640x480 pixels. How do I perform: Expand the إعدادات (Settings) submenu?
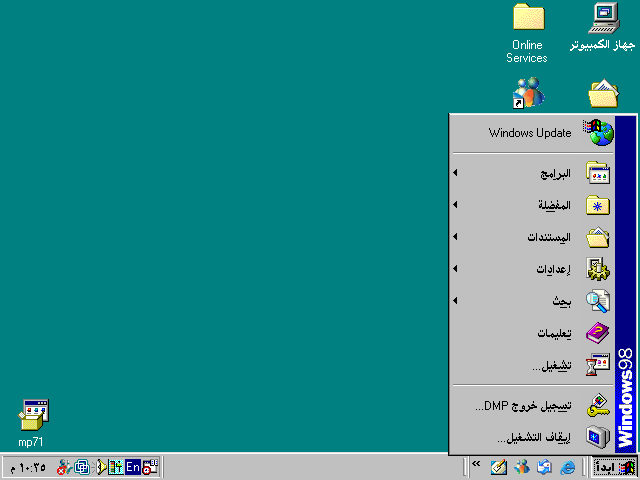pyautogui.click(x=532, y=269)
